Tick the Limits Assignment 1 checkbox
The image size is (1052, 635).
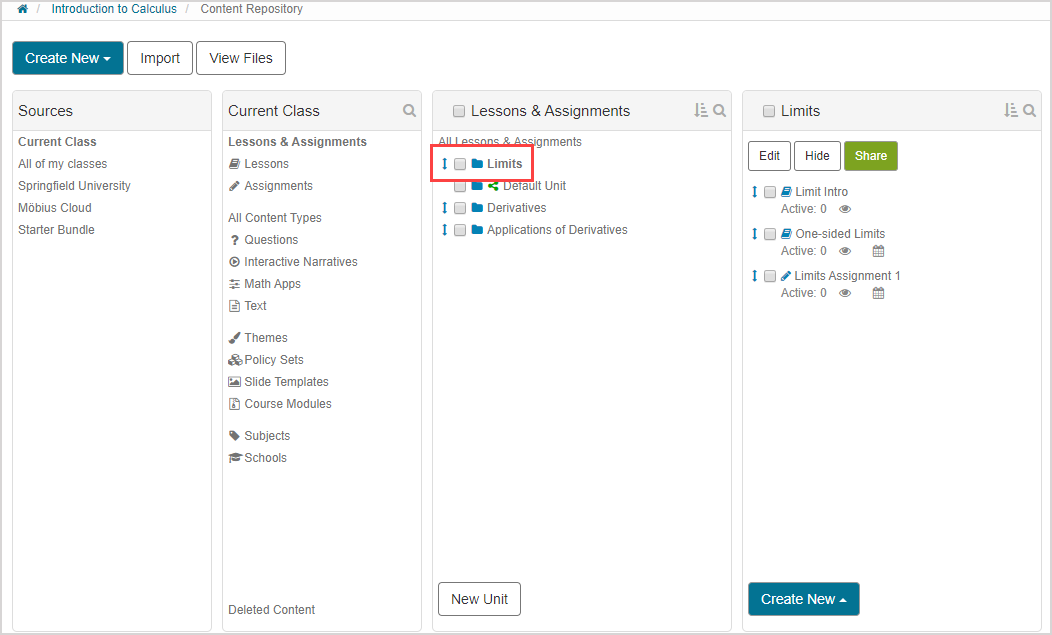point(770,276)
